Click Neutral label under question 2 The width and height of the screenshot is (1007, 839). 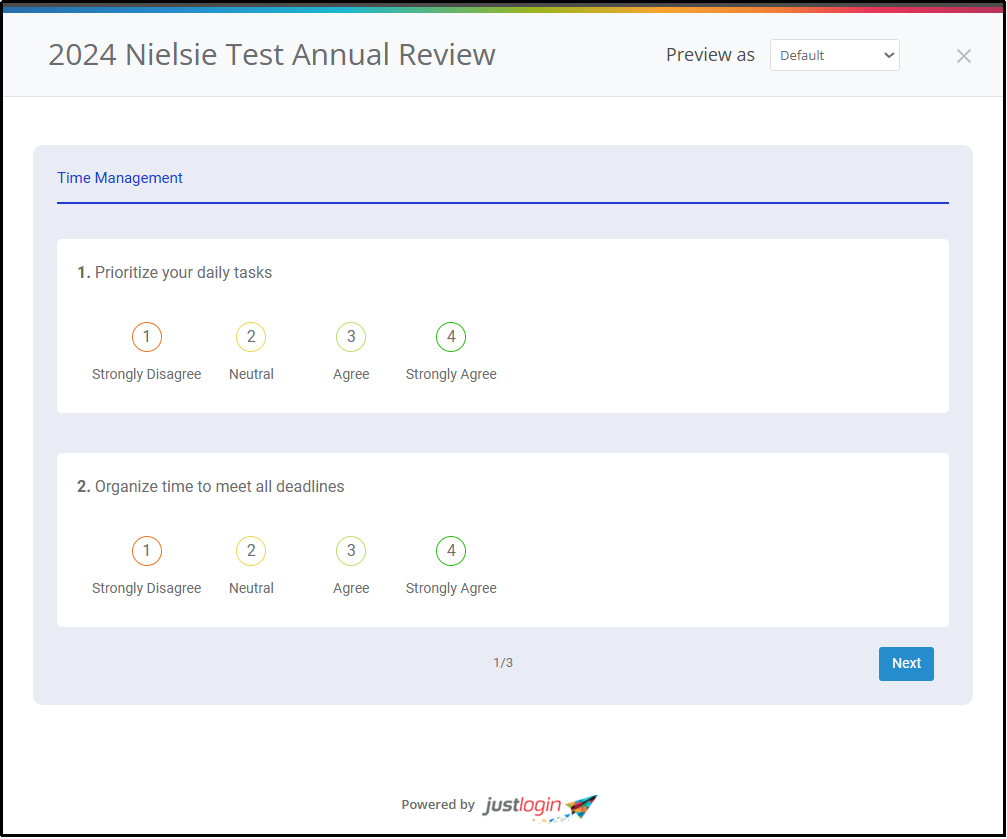click(251, 588)
